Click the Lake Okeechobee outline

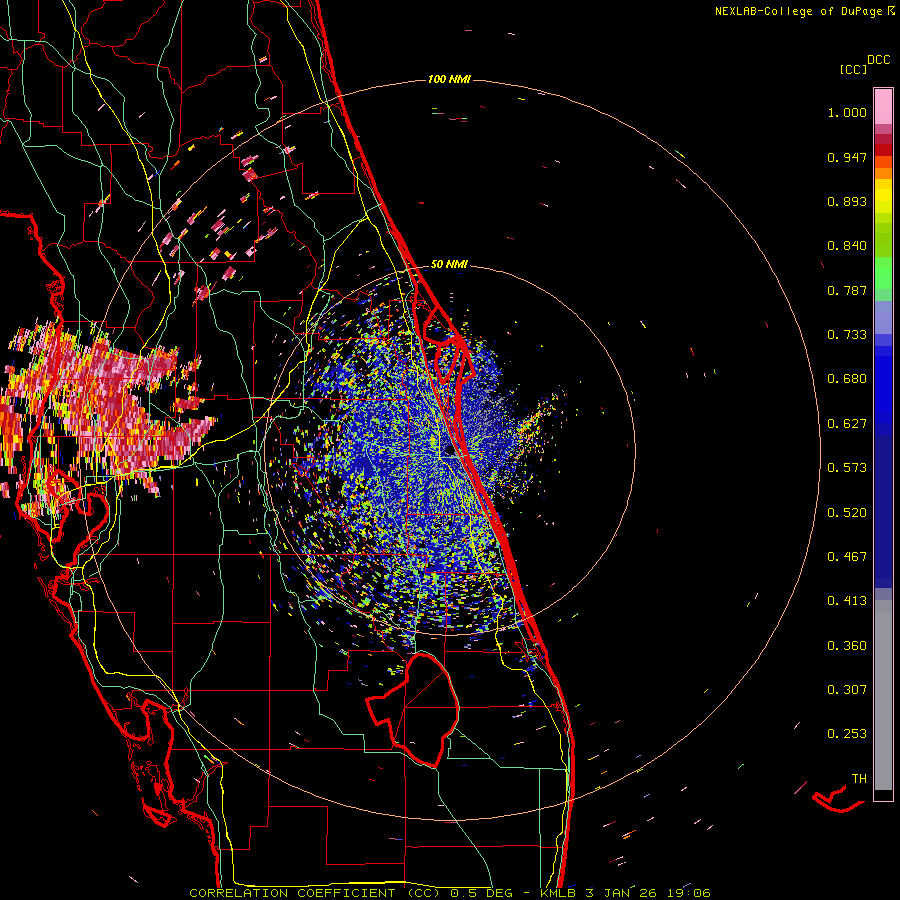pyautogui.click(x=413, y=709)
